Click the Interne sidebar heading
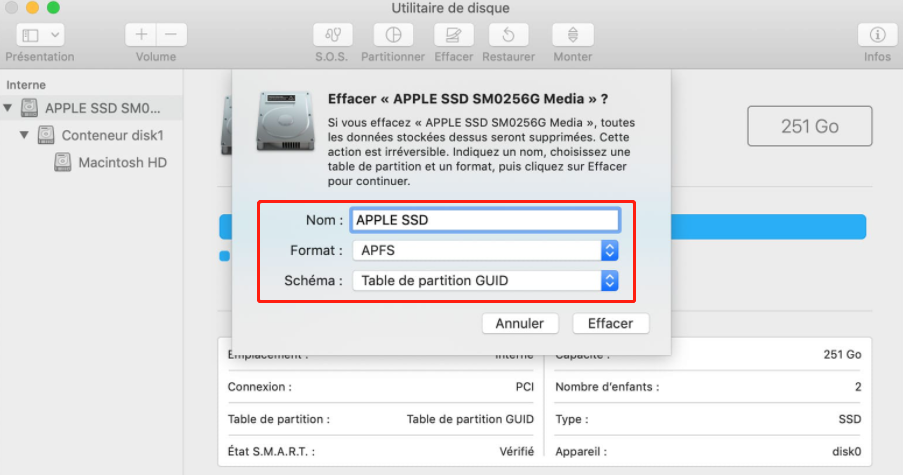Screen dimensions: 903x475 coord(26,85)
